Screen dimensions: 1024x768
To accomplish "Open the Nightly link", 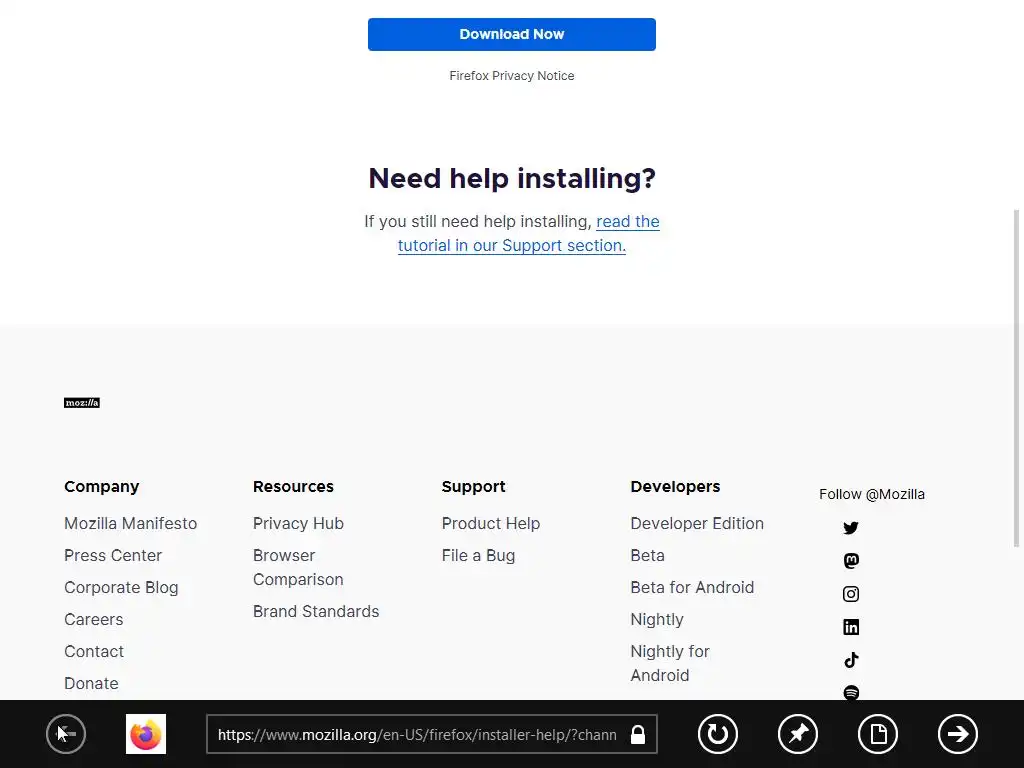I will coord(657,619).
